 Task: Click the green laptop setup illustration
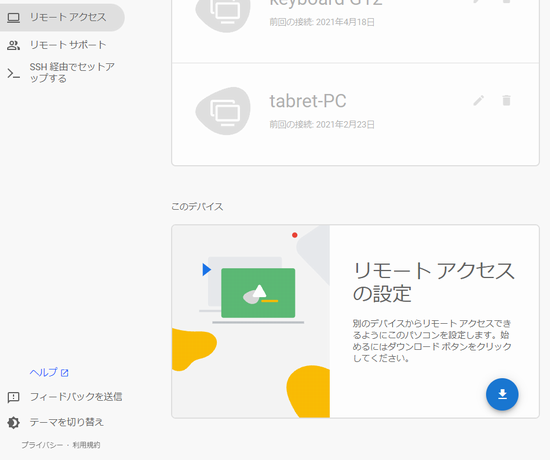[x=258, y=293]
